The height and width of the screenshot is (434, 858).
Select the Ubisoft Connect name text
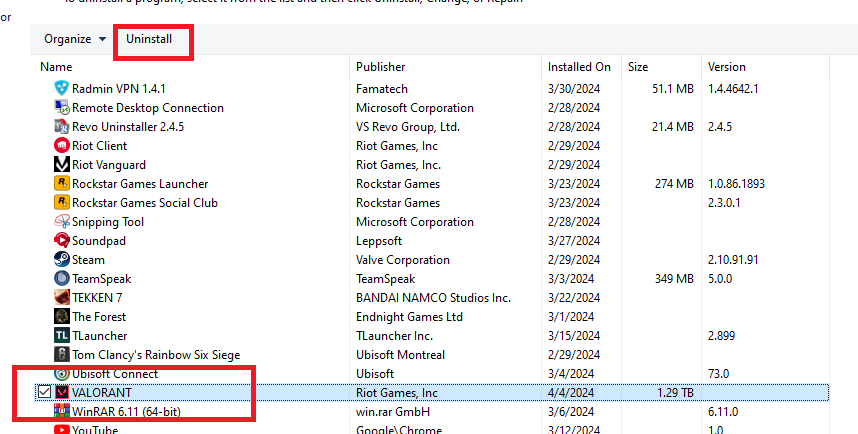(115, 374)
